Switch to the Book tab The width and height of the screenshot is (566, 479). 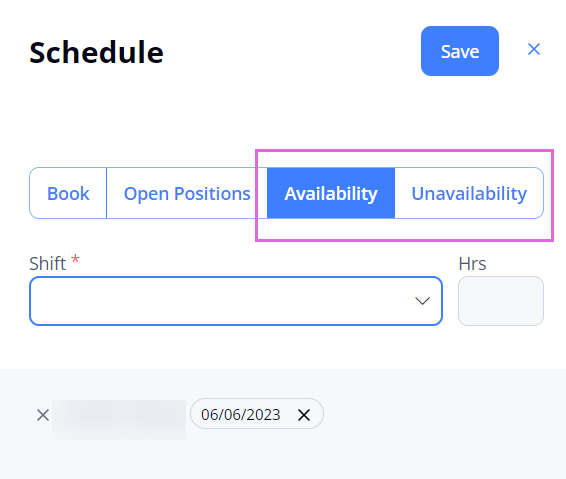(x=68, y=193)
